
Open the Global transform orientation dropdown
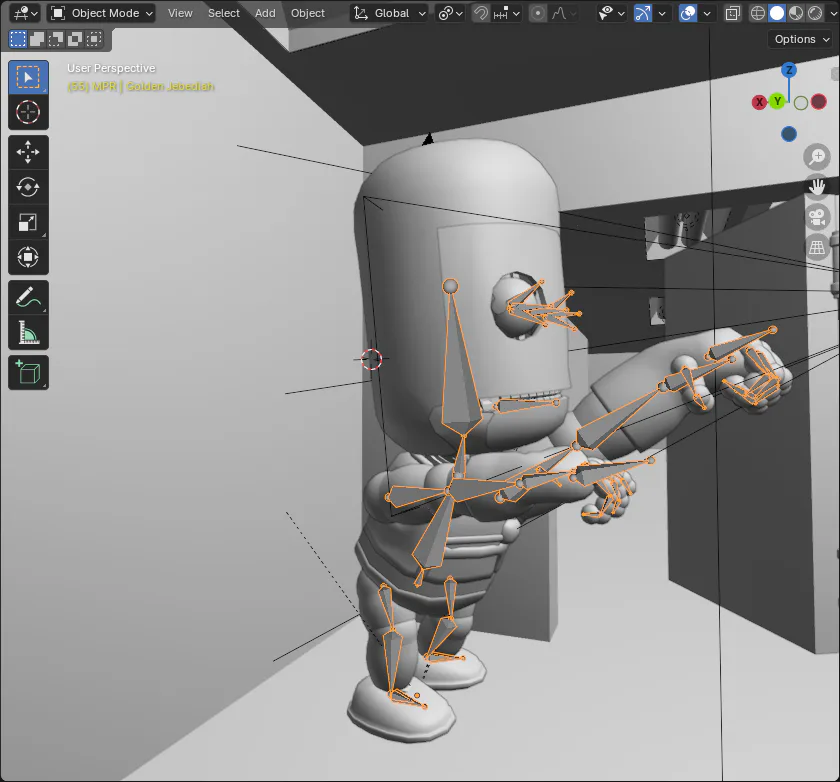pyautogui.click(x=389, y=13)
